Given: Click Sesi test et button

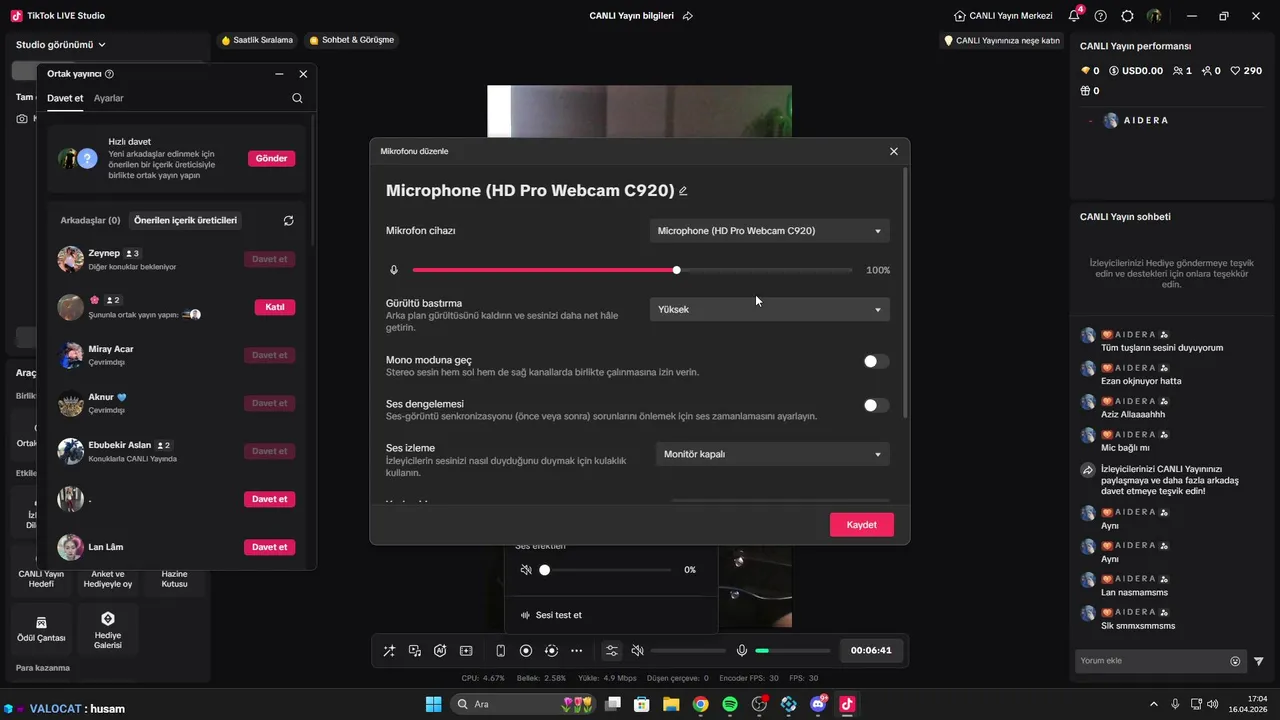Looking at the screenshot, I should point(551,615).
